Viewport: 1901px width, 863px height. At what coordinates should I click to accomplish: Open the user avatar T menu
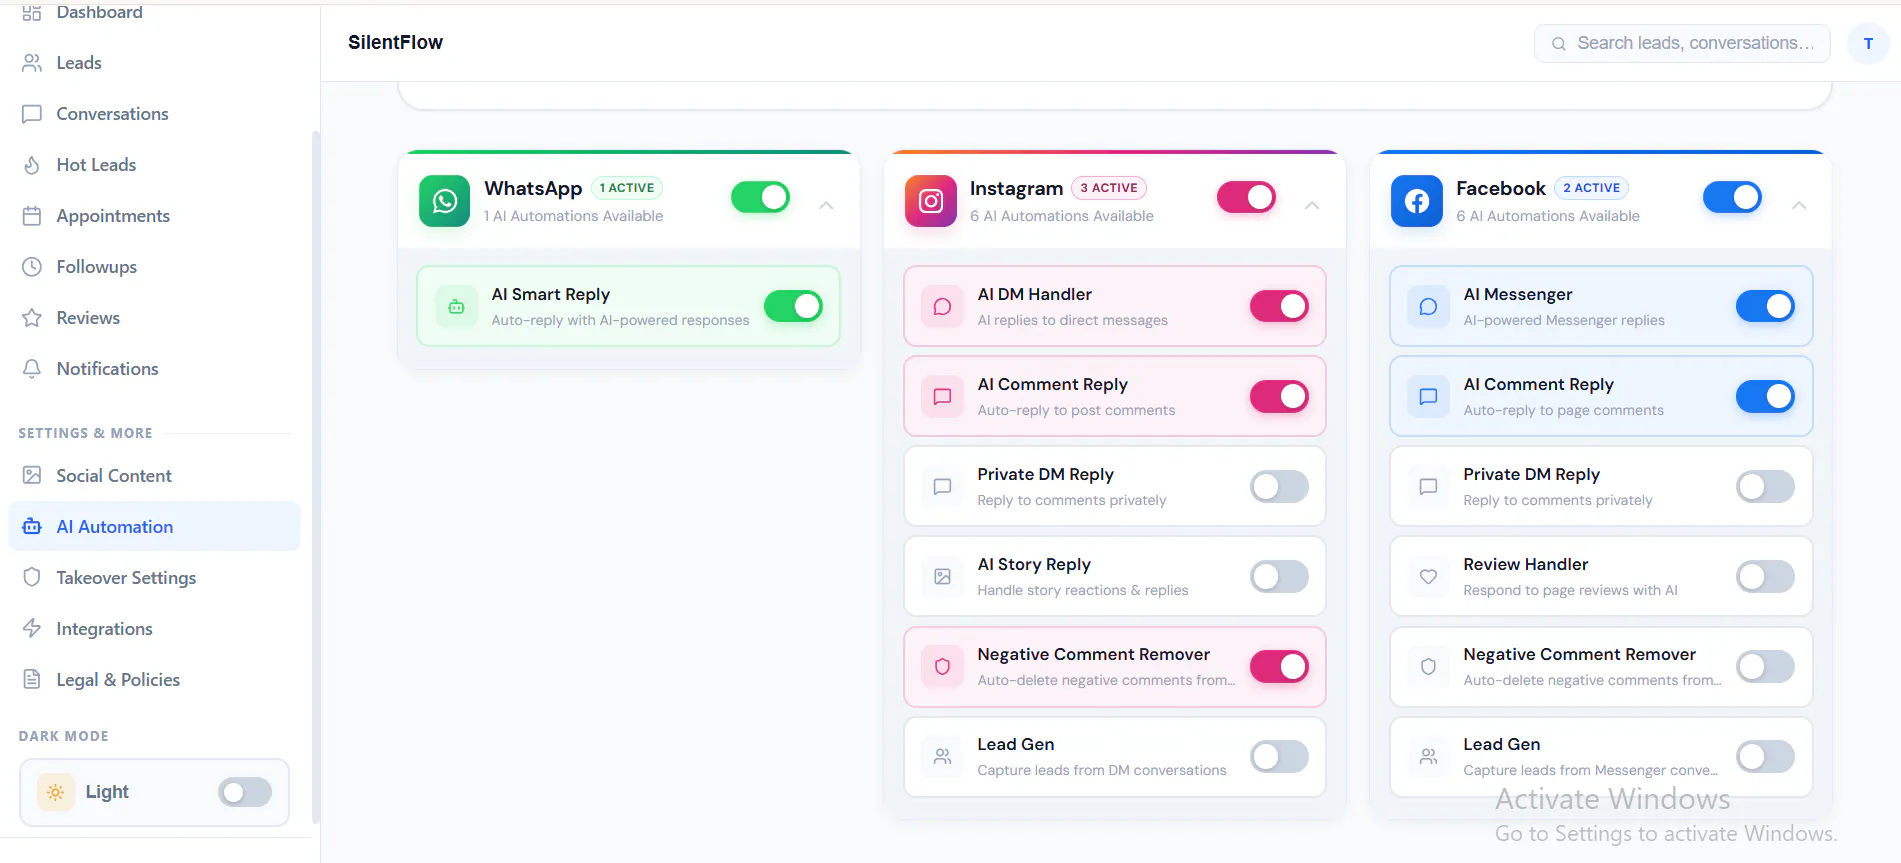[x=1867, y=44]
